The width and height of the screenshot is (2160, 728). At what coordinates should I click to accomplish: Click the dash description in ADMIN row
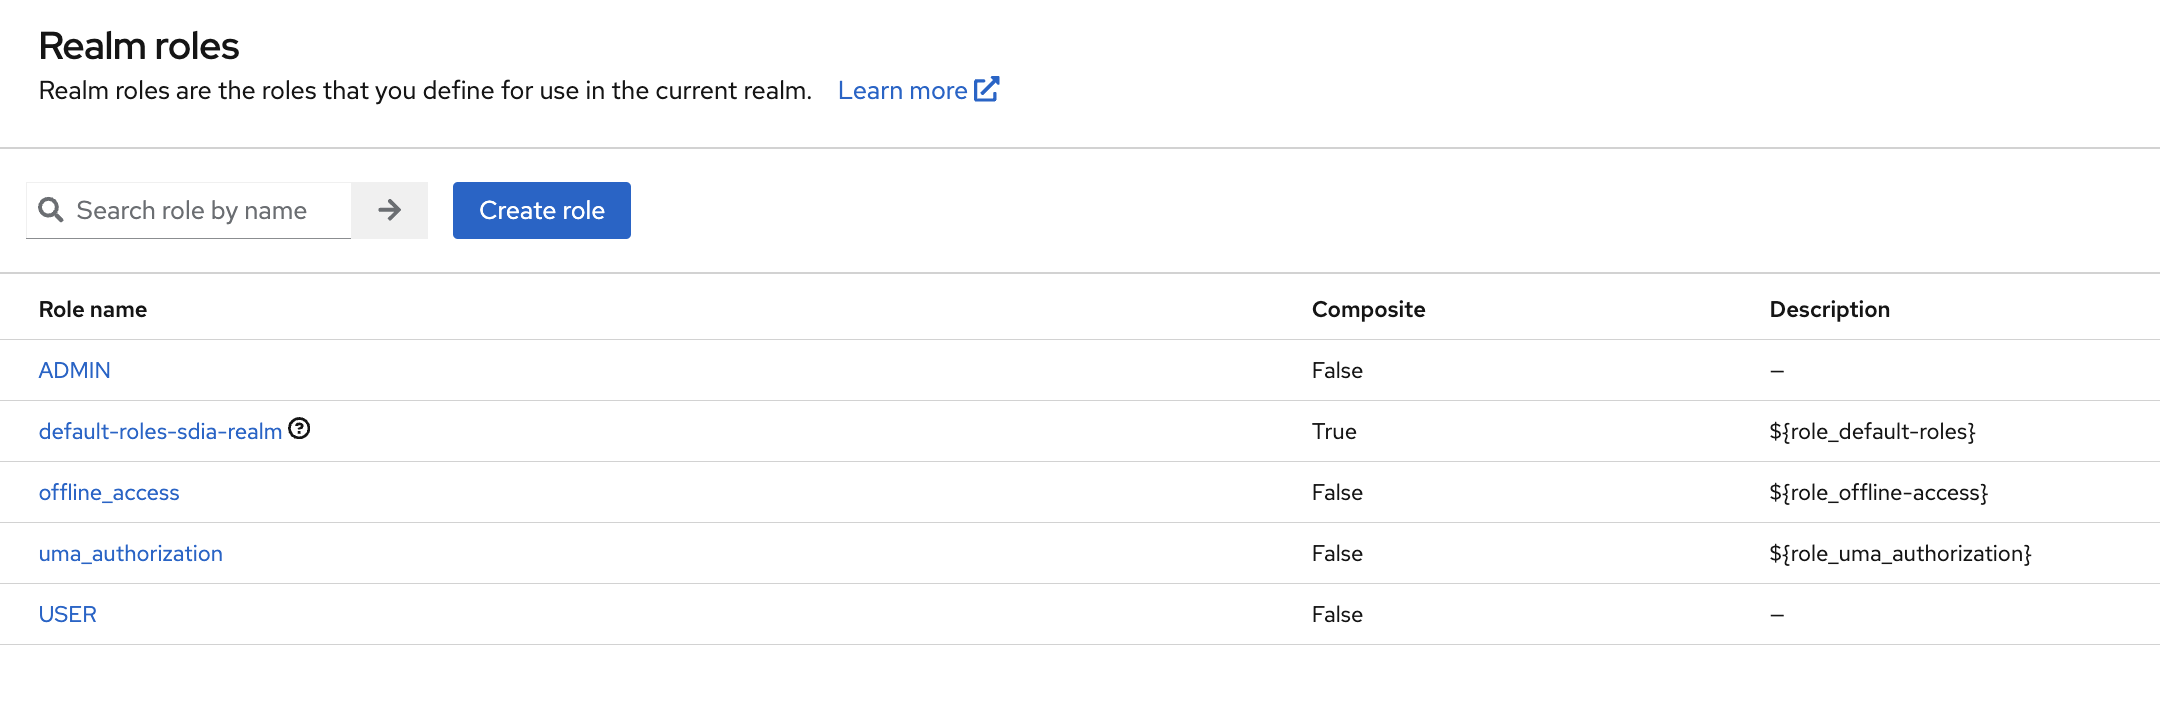(x=1777, y=371)
